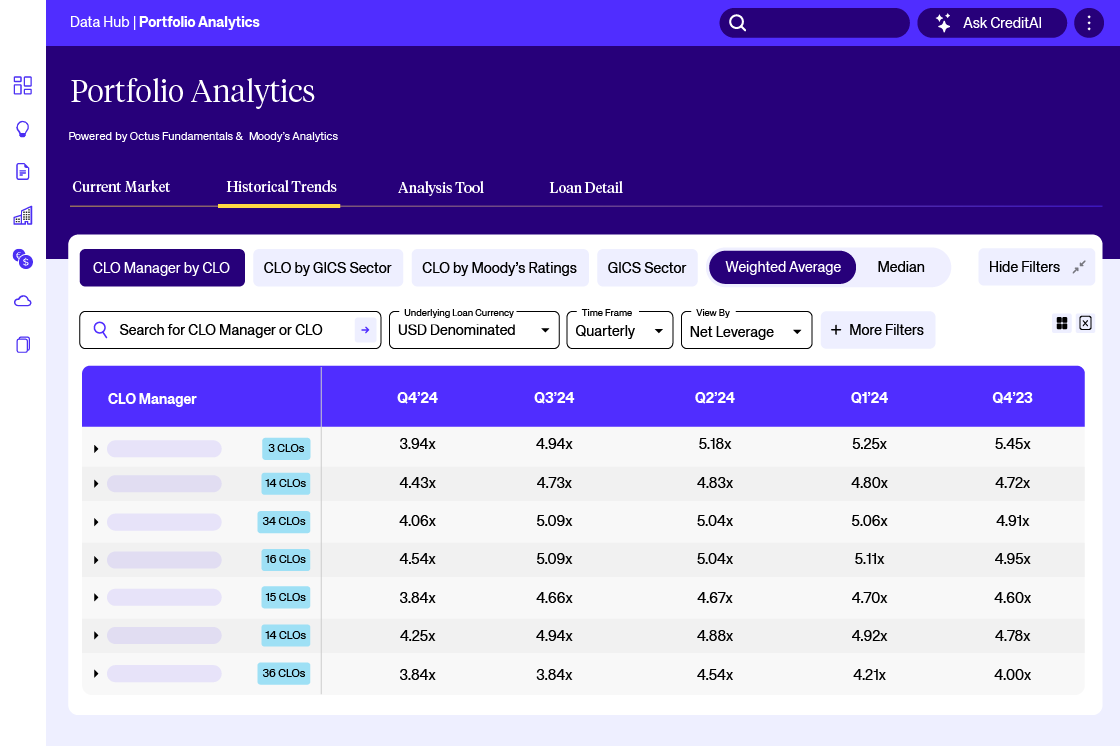Click the 3 CLOs badge
The width and height of the screenshot is (1120, 746).
286,448
